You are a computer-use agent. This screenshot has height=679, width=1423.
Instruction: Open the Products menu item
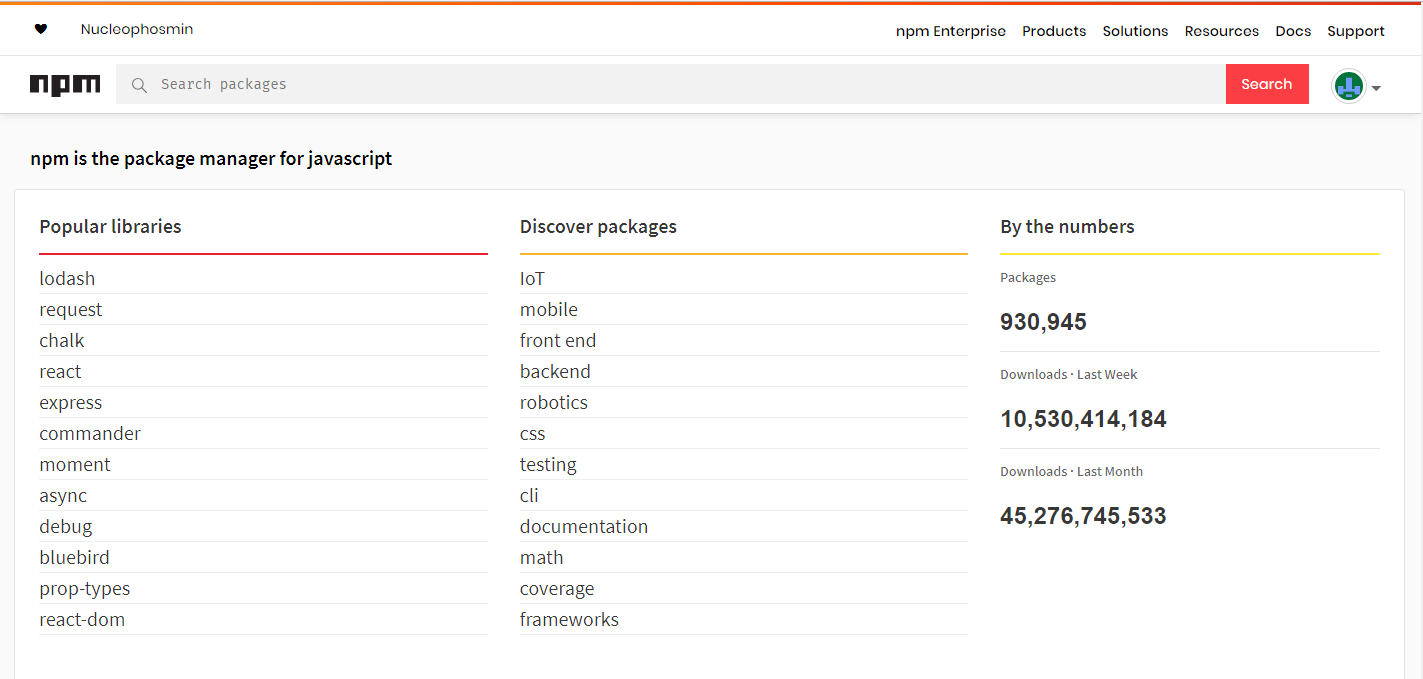tap(1053, 31)
